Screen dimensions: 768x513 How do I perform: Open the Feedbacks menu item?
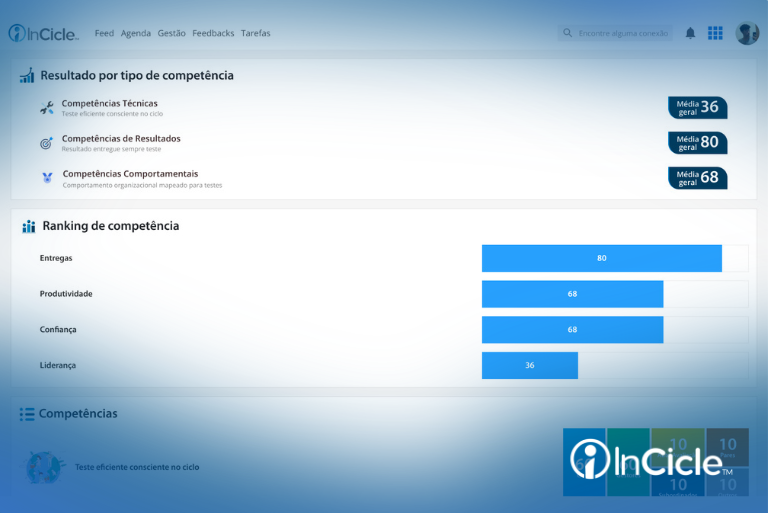pyautogui.click(x=213, y=33)
